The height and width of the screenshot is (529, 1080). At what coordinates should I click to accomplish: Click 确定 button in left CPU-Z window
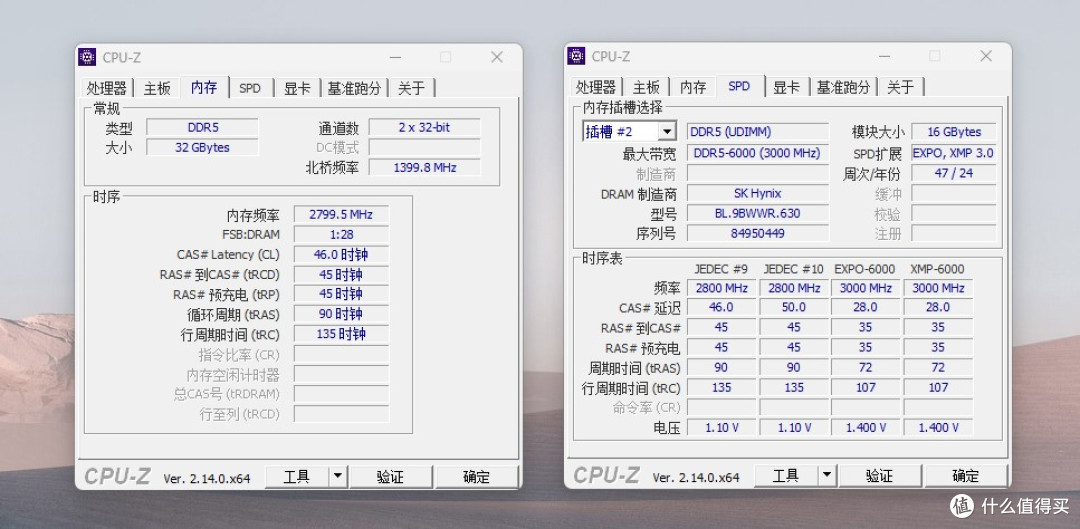(x=477, y=477)
